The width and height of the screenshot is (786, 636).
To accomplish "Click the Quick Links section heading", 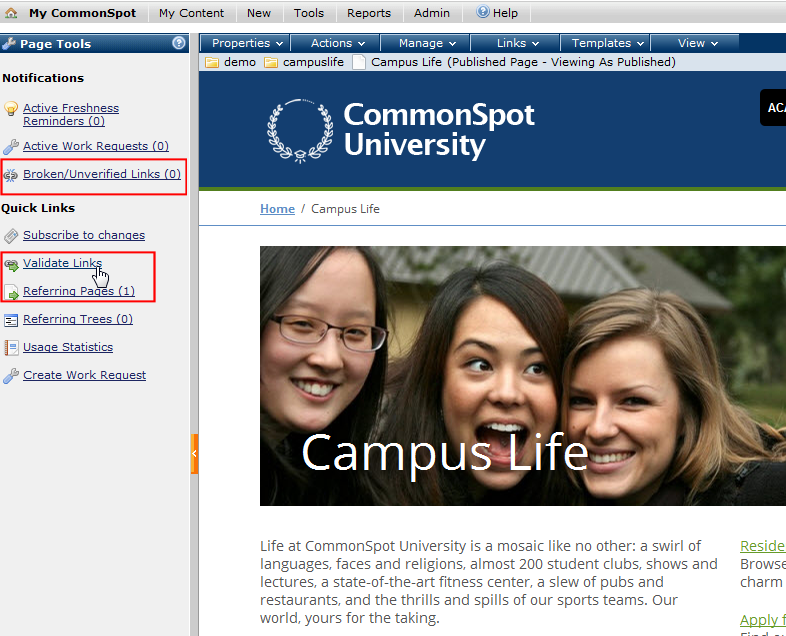I will (x=38, y=208).
